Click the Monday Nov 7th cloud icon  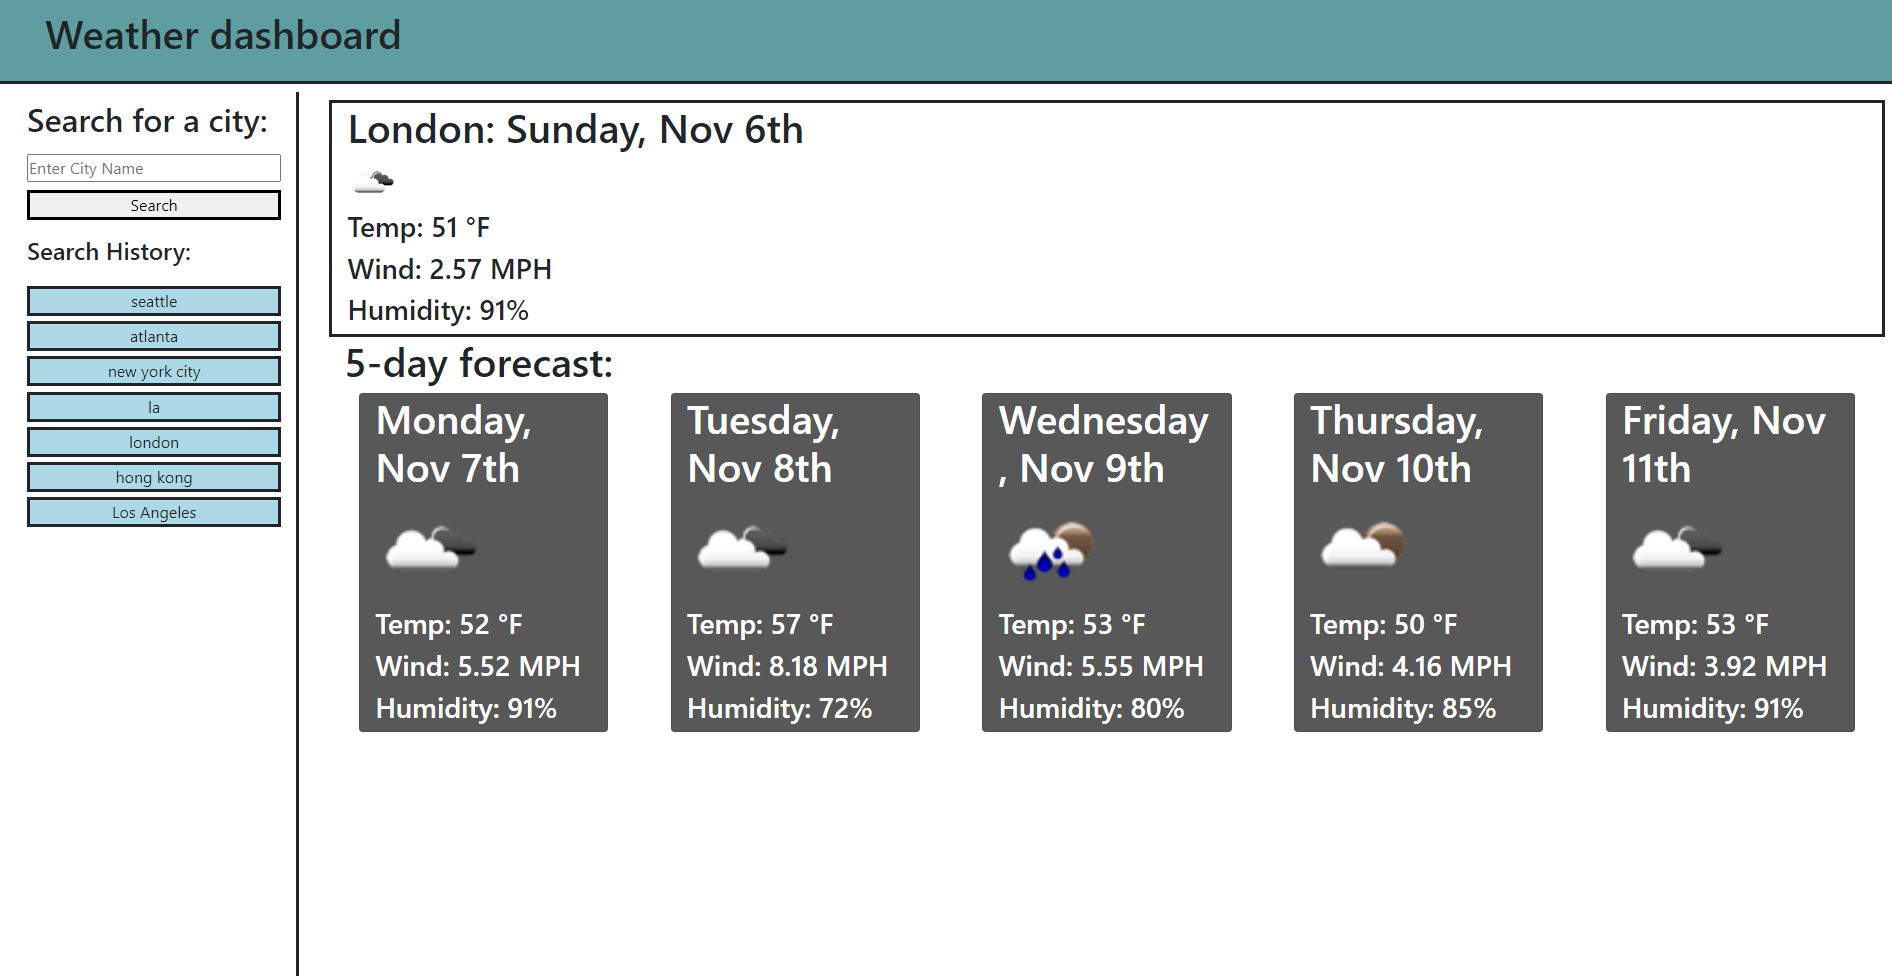click(432, 547)
